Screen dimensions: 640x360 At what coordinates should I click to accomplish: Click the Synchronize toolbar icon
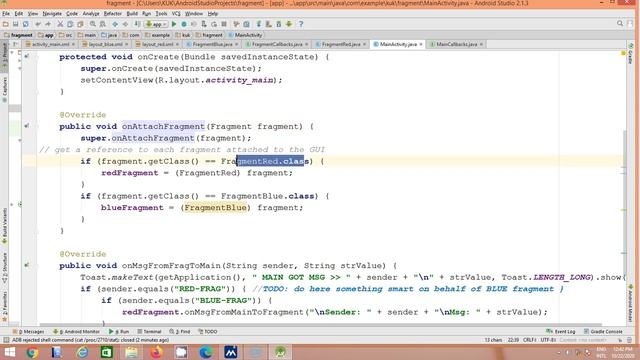[x=25, y=24]
